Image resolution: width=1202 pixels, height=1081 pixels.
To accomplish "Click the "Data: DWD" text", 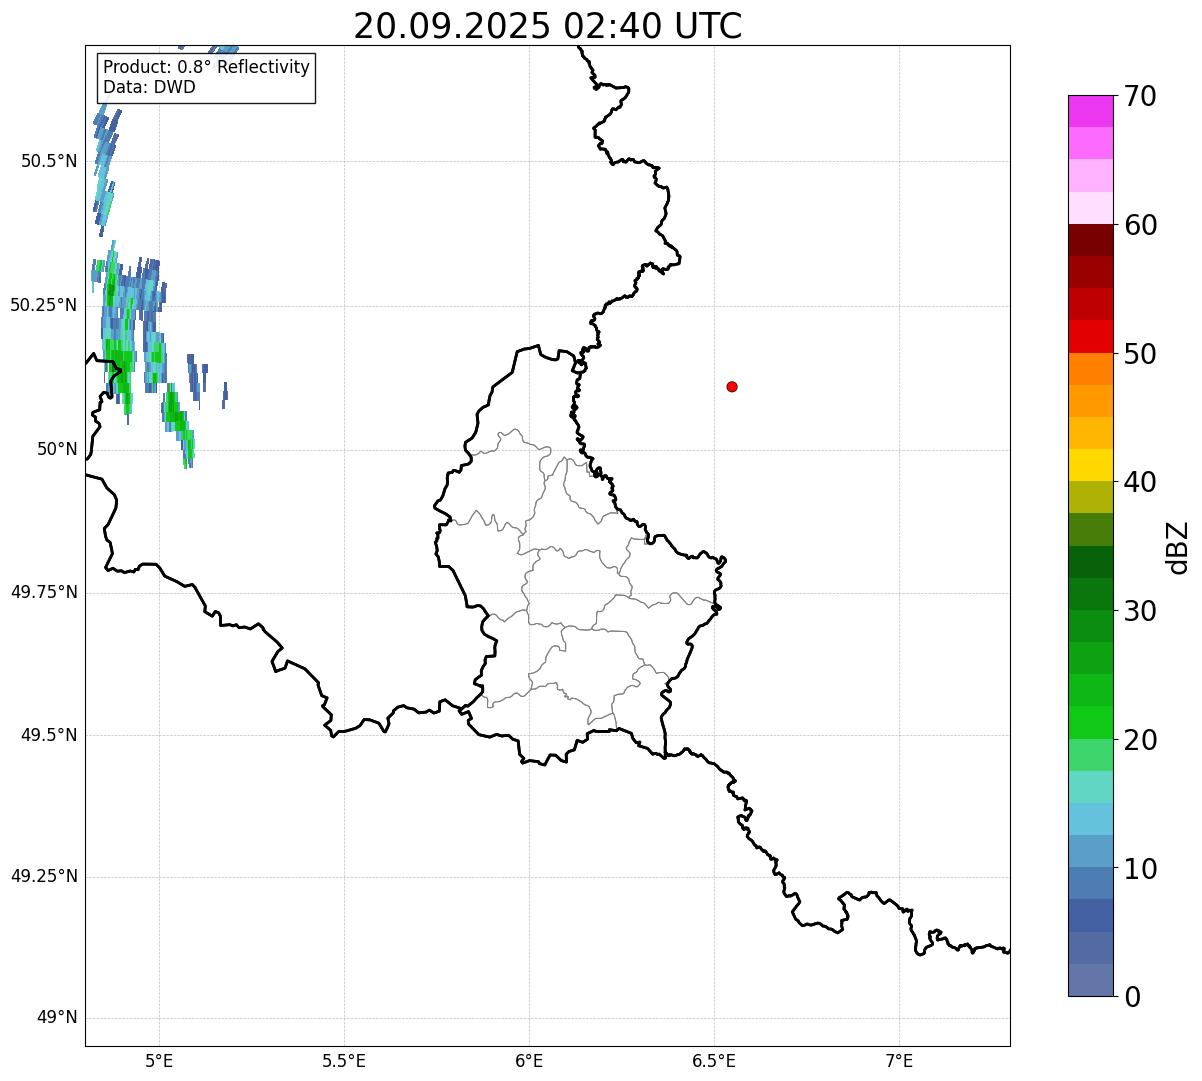I will pyautogui.click(x=149, y=87).
